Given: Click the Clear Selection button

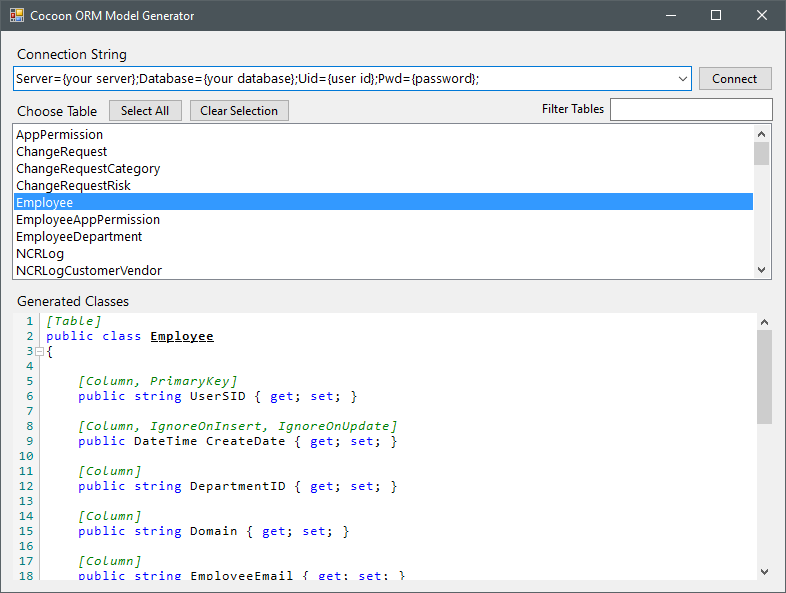Looking at the screenshot, I should click(x=239, y=111).
